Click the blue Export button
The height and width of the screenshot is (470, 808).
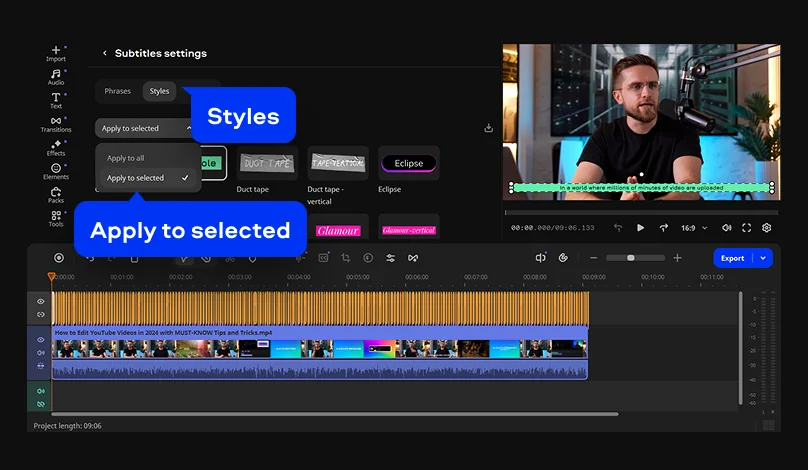733,258
